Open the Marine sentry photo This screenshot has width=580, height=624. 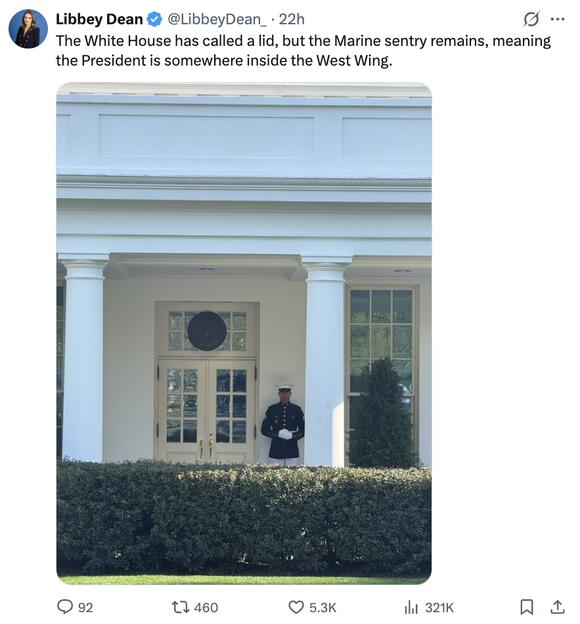[244, 333]
